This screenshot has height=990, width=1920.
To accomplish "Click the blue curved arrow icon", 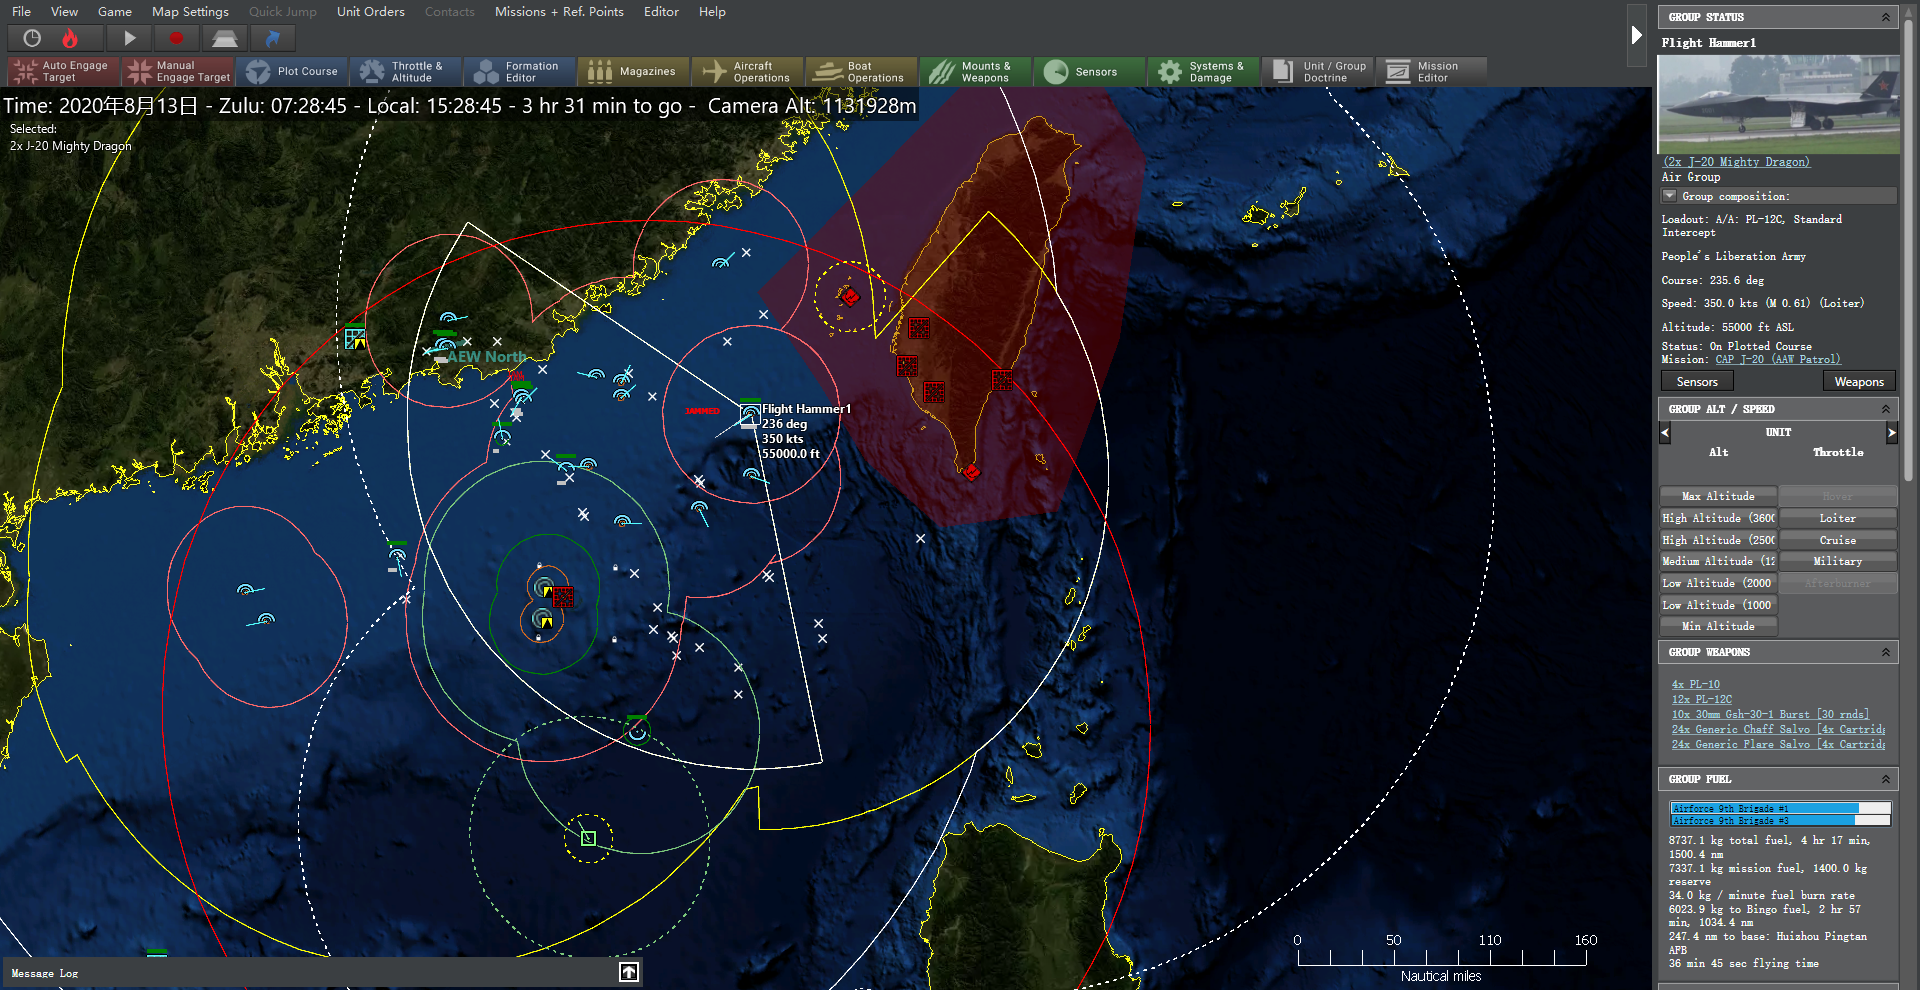I will 272,38.
